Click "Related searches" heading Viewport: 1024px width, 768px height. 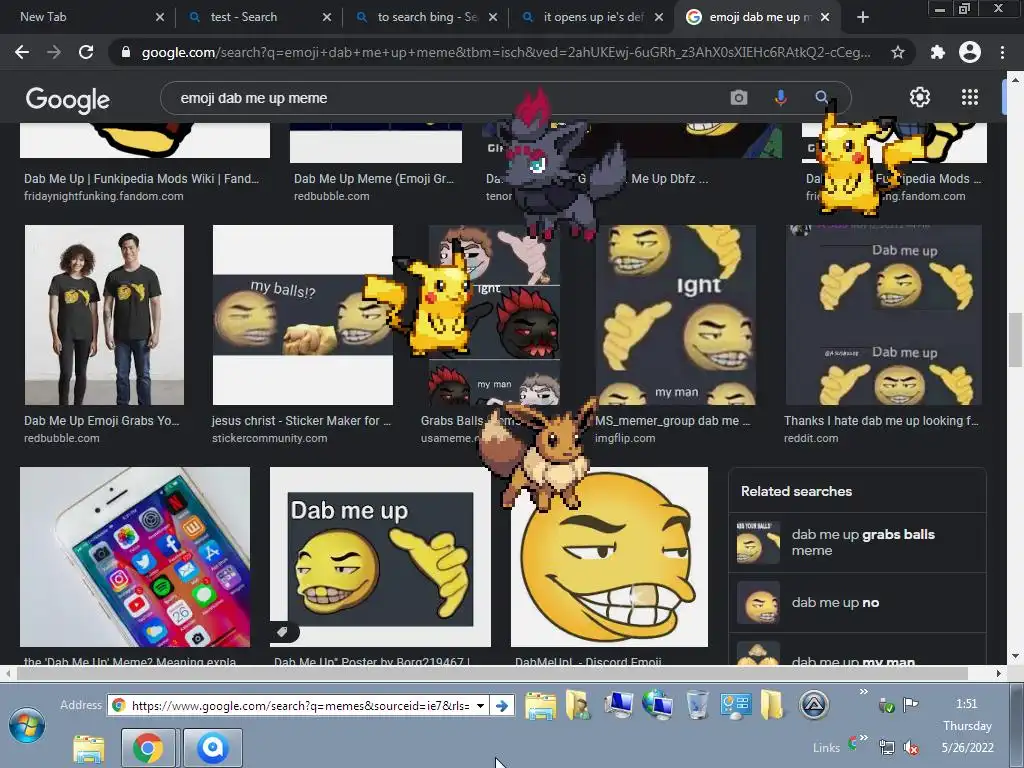tap(796, 491)
